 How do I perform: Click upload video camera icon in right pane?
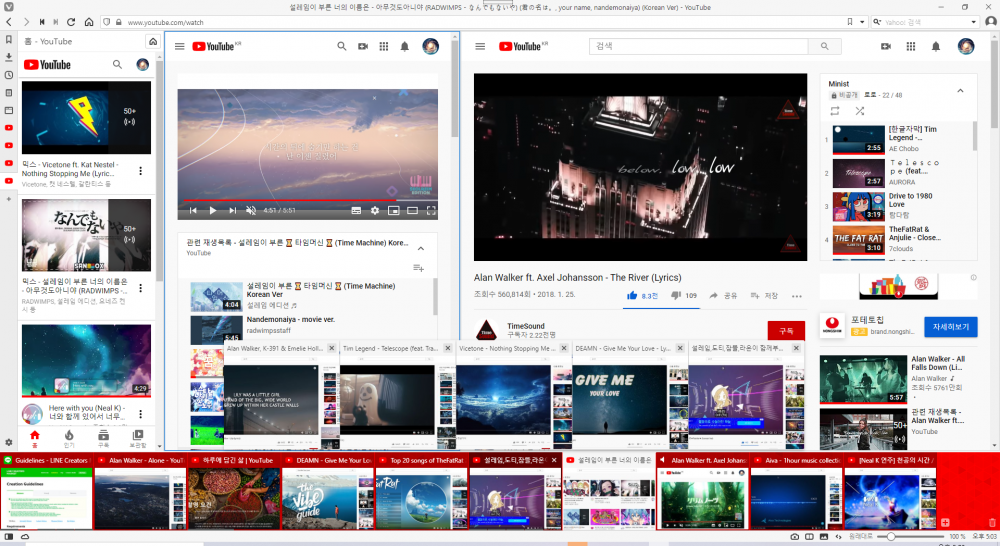tap(886, 46)
